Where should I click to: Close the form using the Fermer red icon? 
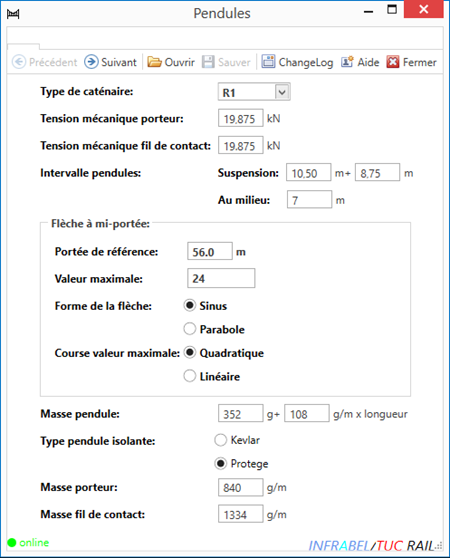click(392, 62)
